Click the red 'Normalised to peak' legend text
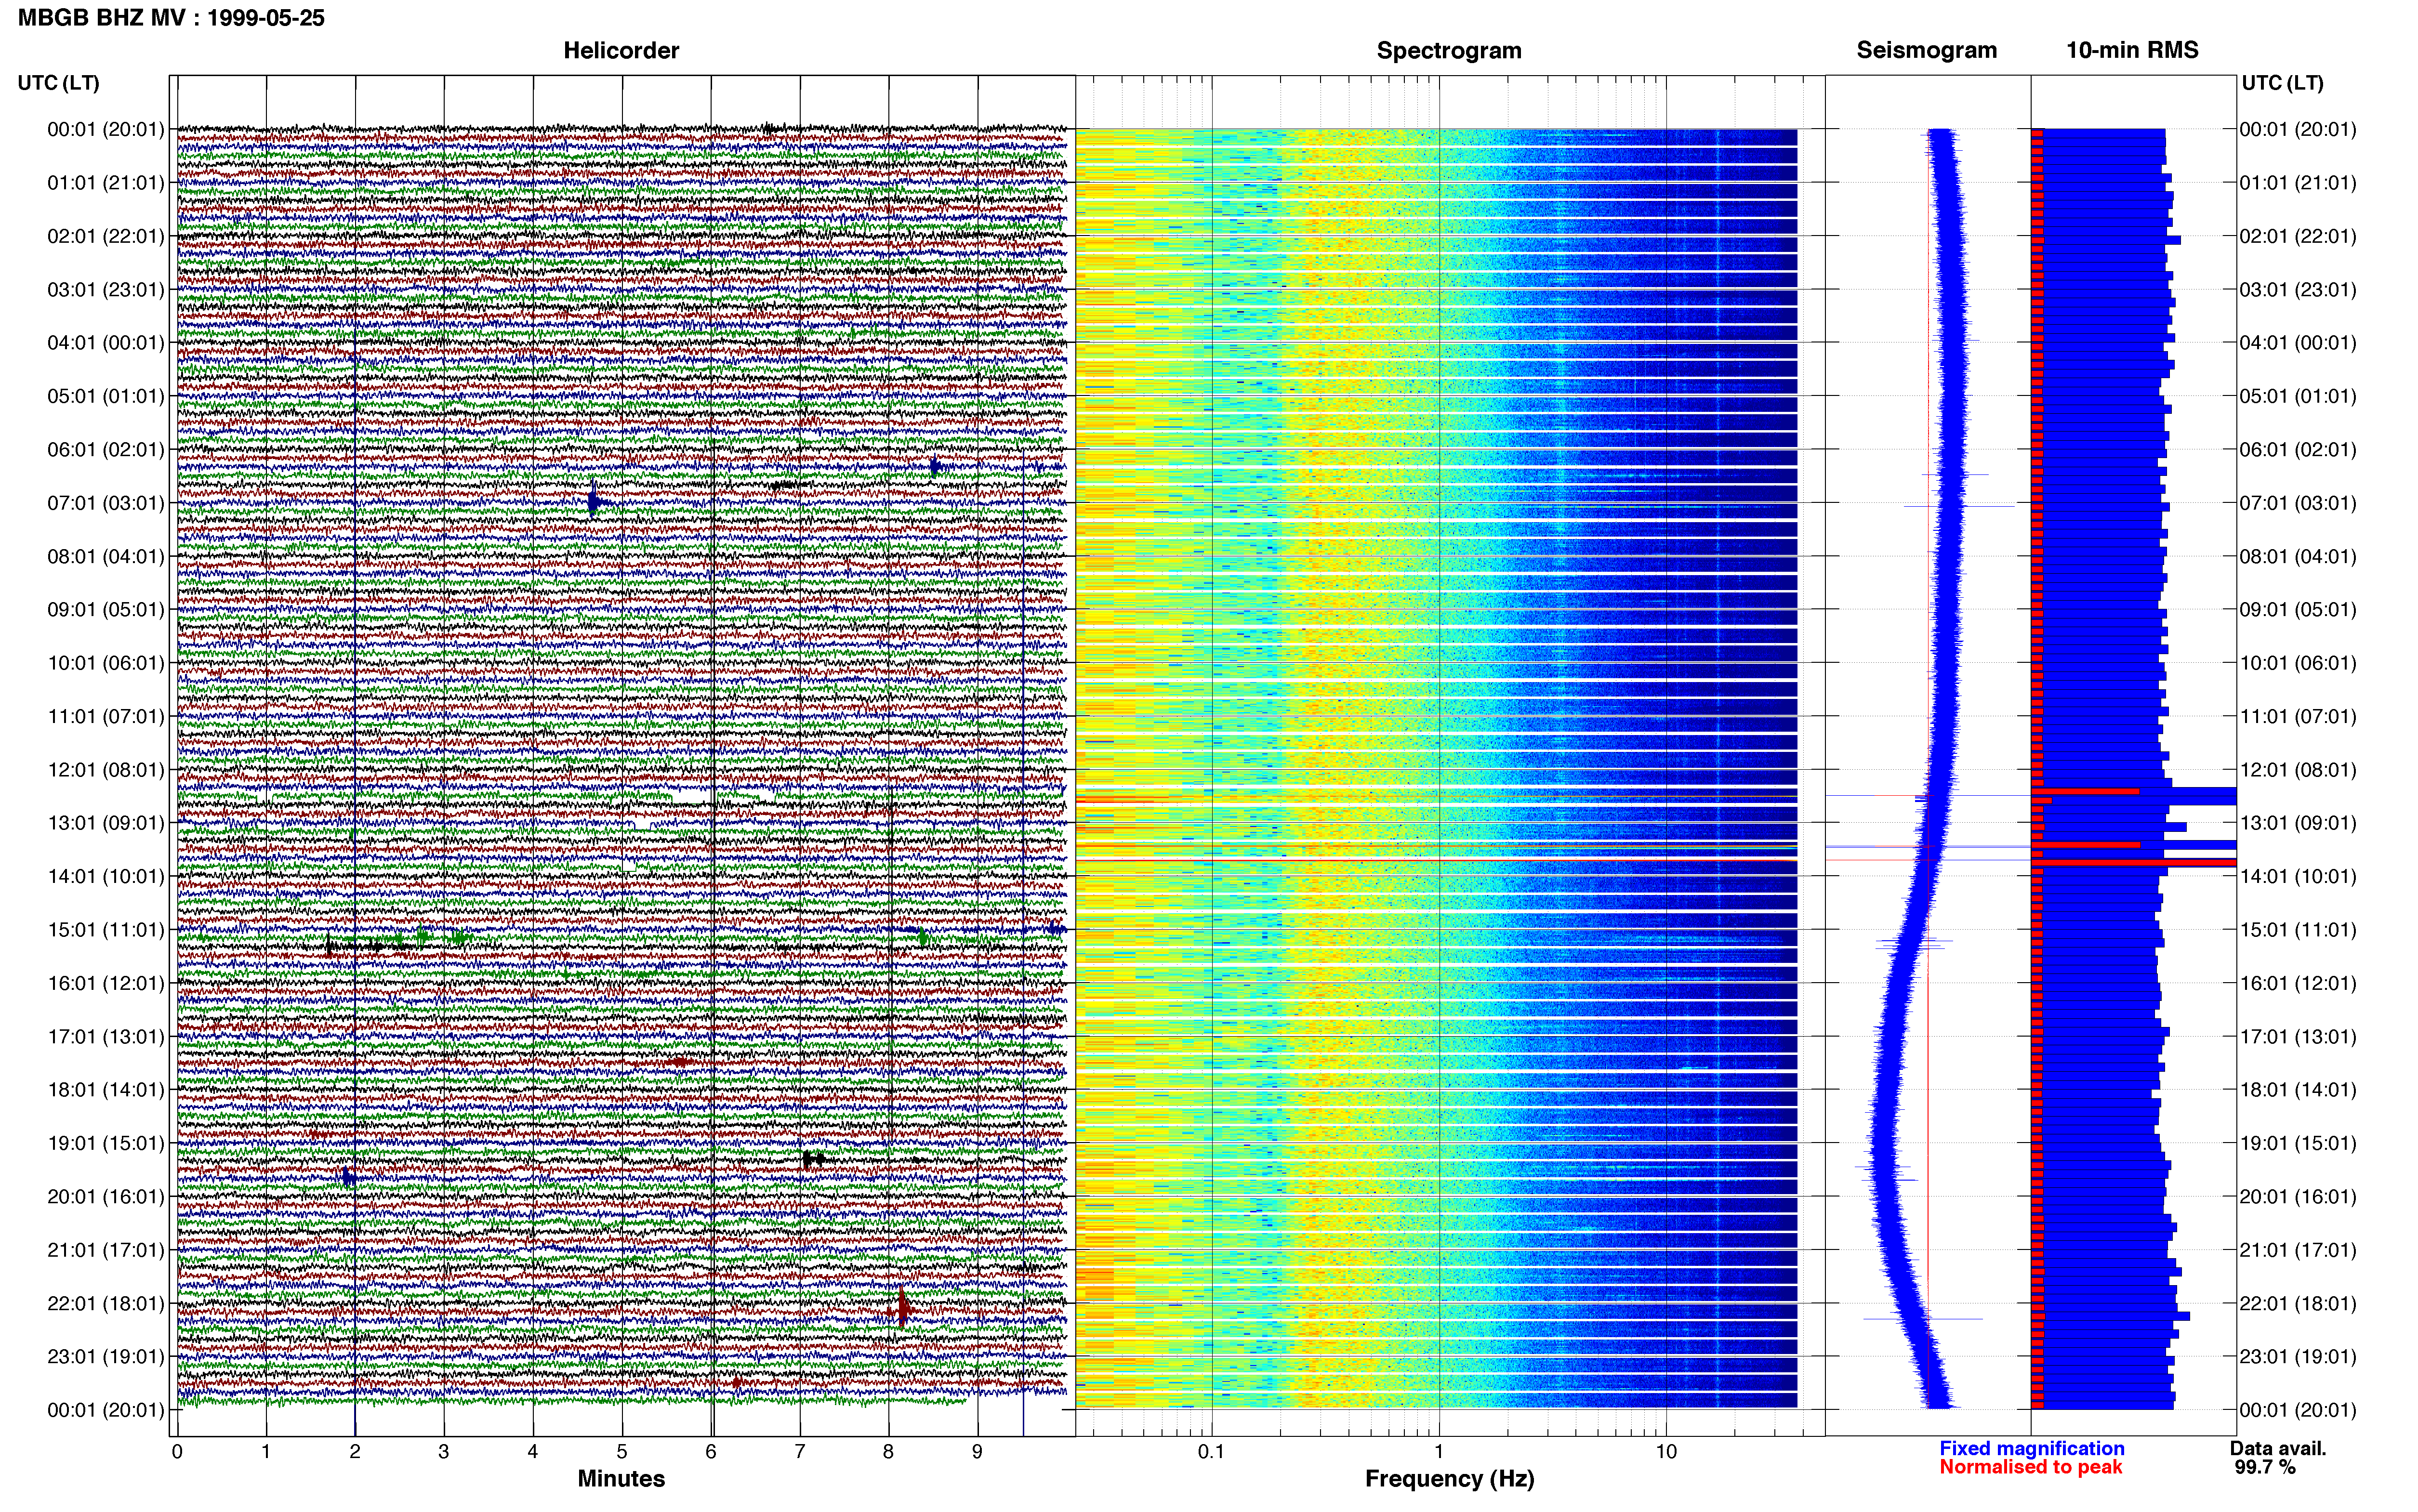This screenshot has height=1512, width=2418. 2030,1467
